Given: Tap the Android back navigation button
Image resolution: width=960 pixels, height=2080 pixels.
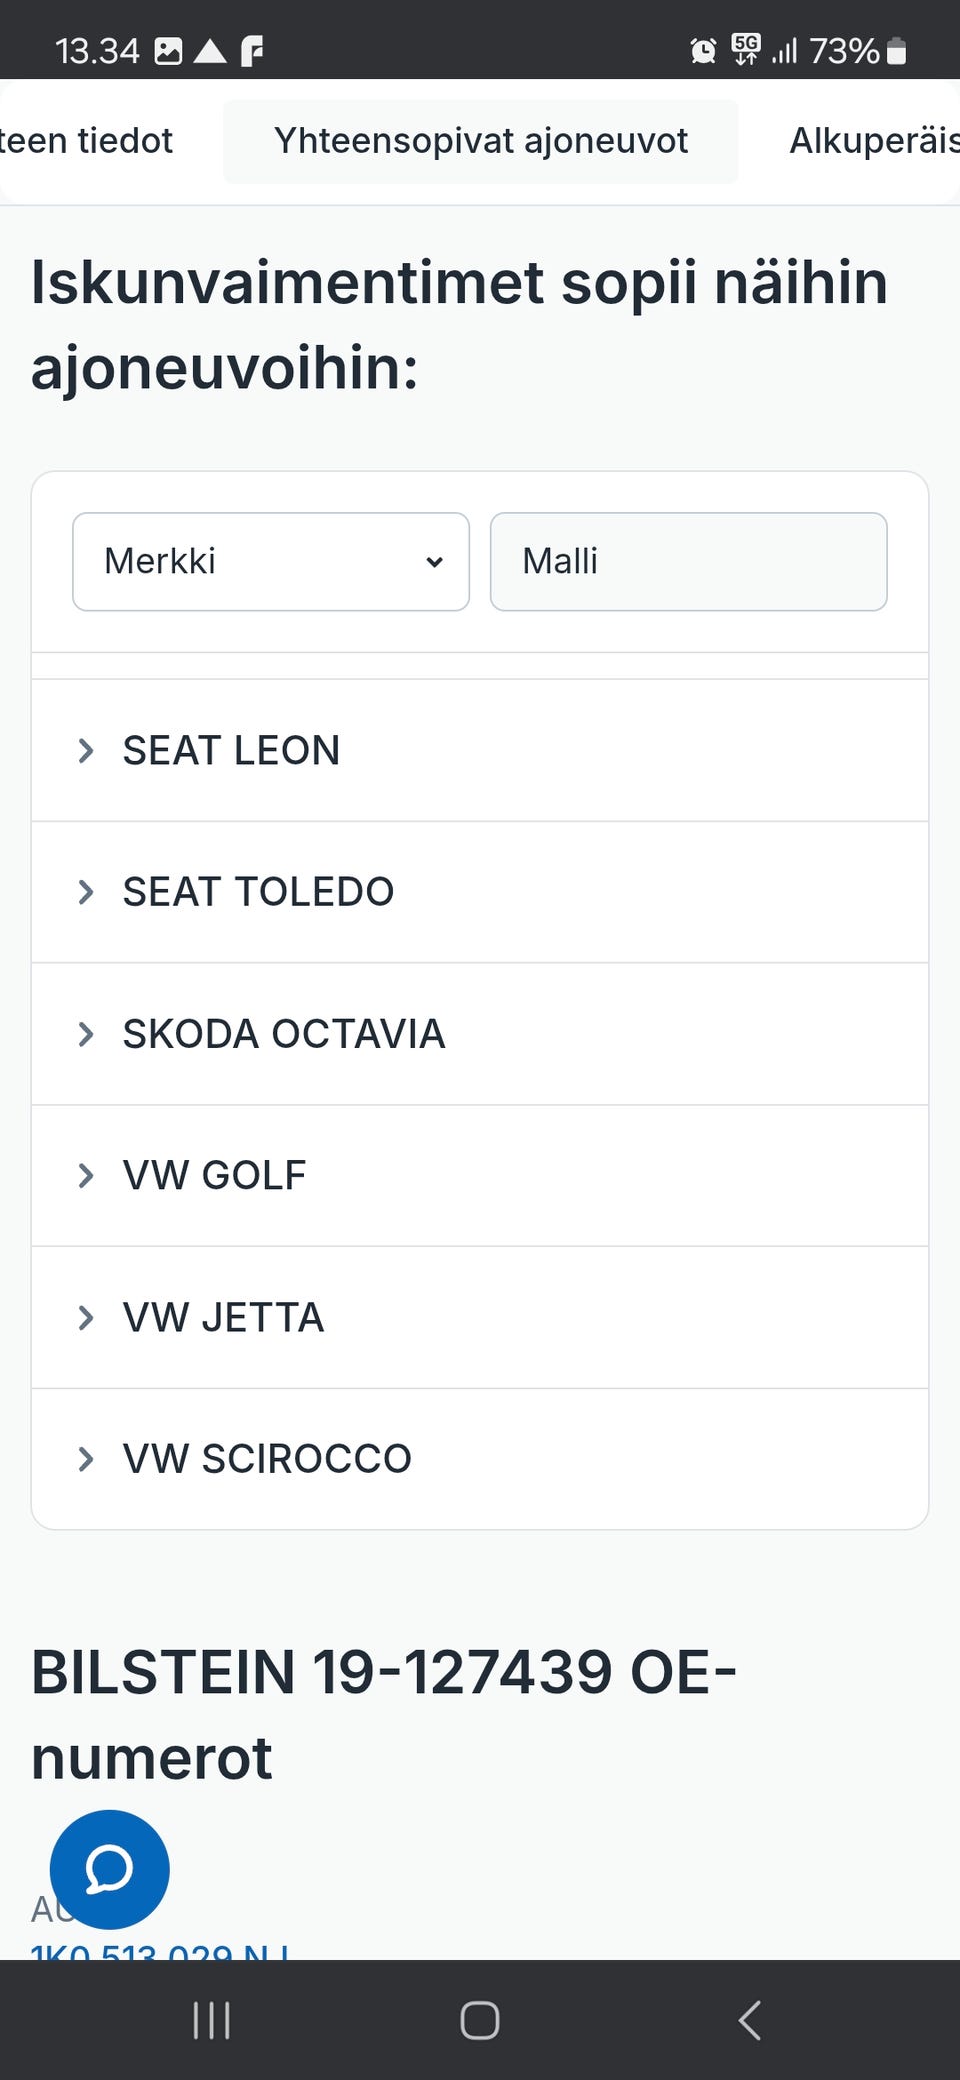Looking at the screenshot, I should click(x=749, y=2019).
